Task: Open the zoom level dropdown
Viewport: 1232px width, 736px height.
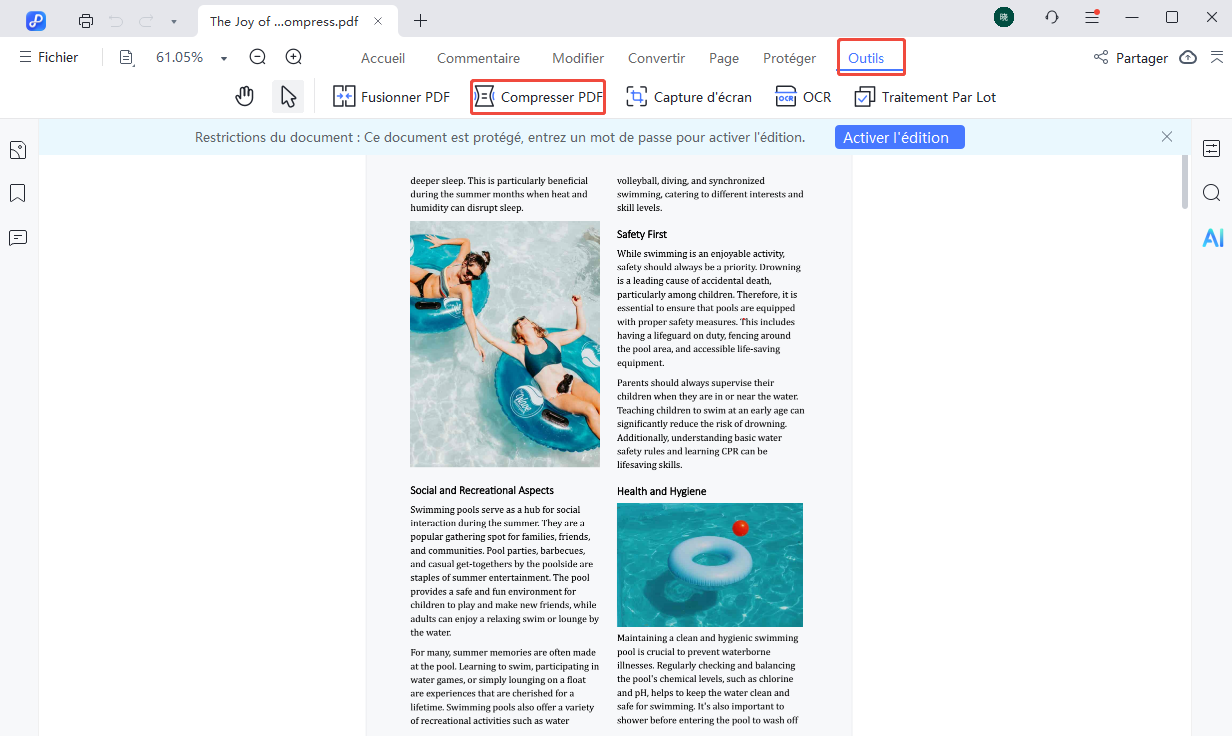Action: (x=223, y=57)
